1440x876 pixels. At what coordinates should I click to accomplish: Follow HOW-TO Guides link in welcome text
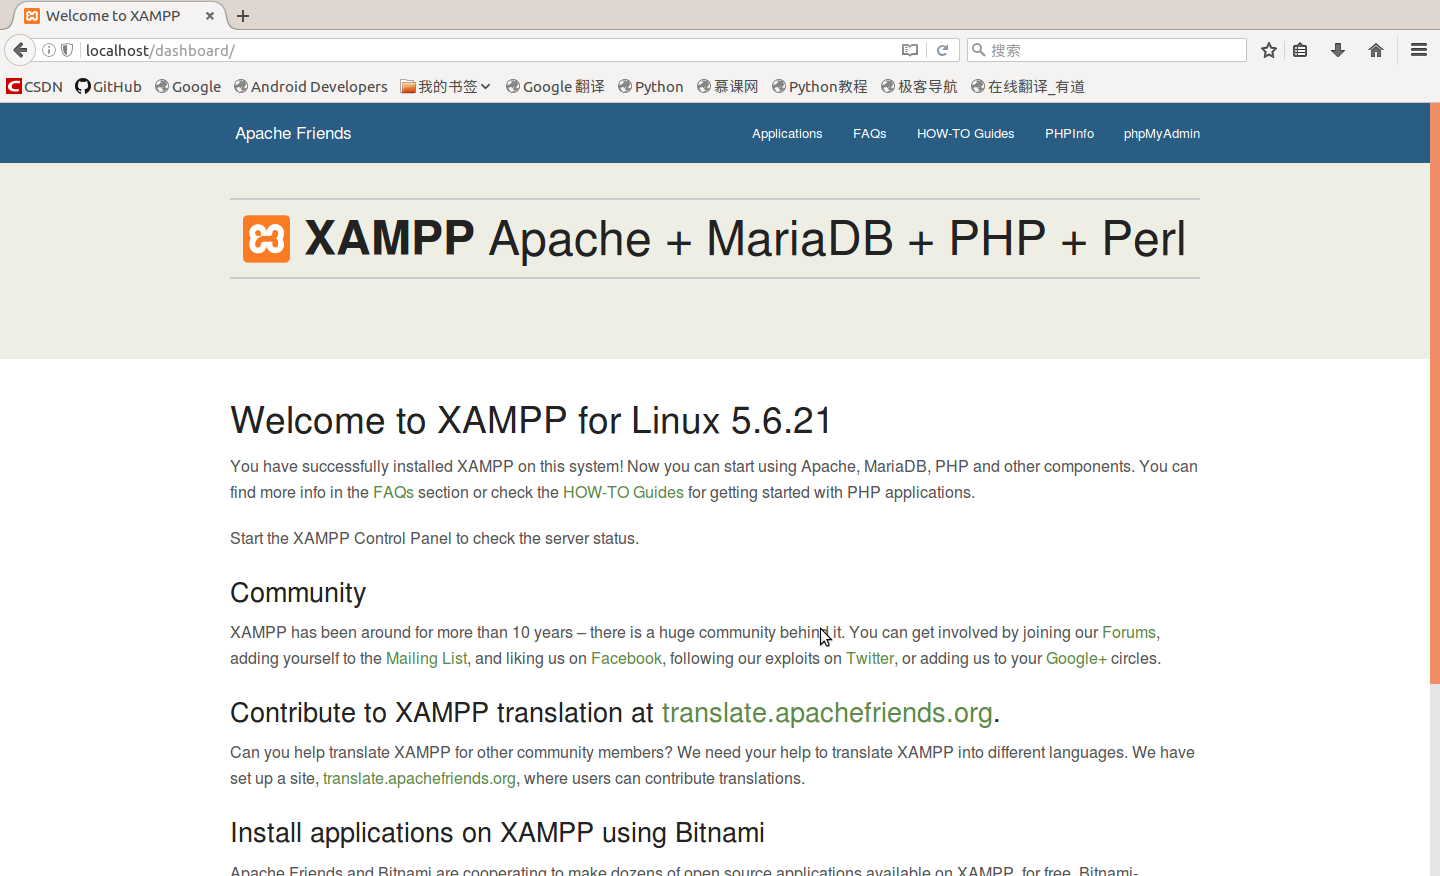click(623, 492)
